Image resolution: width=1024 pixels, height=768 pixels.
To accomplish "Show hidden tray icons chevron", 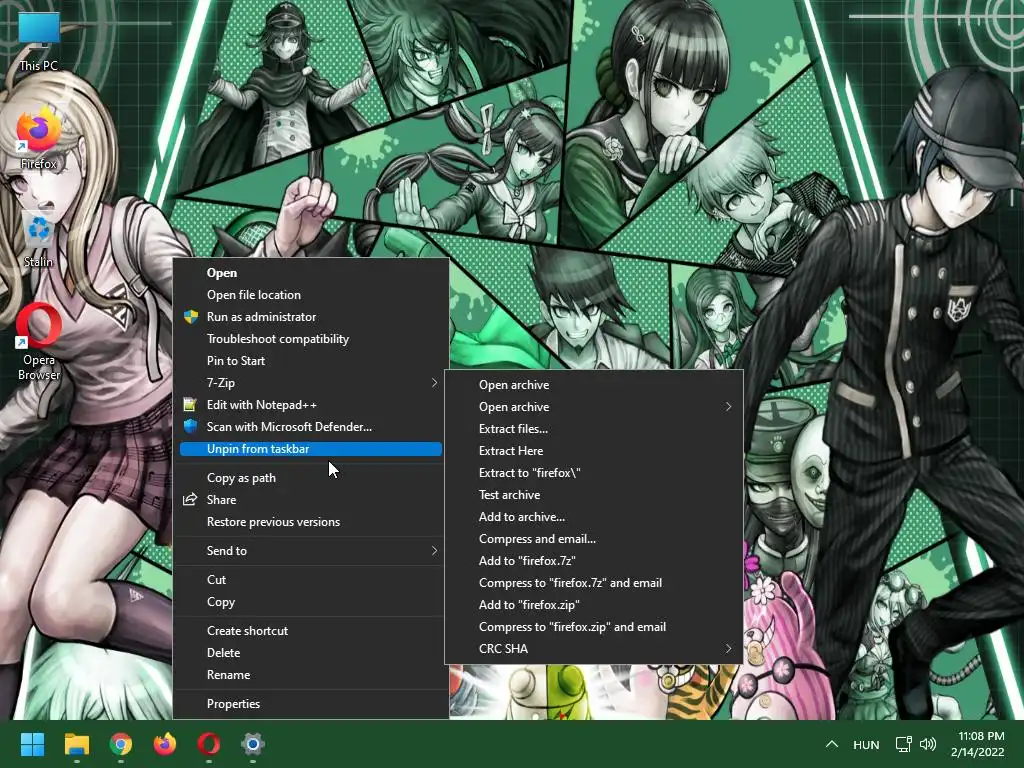I will pyautogui.click(x=831, y=744).
